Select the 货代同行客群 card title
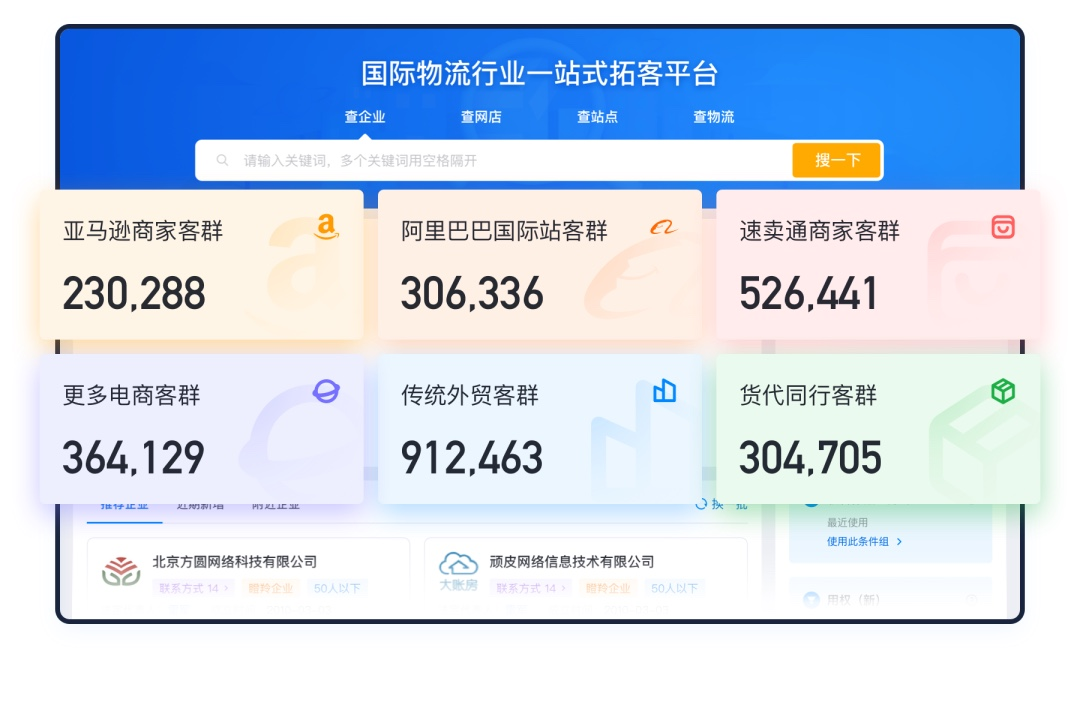Viewport: 1080px width, 720px height. [x=808, y=395]
